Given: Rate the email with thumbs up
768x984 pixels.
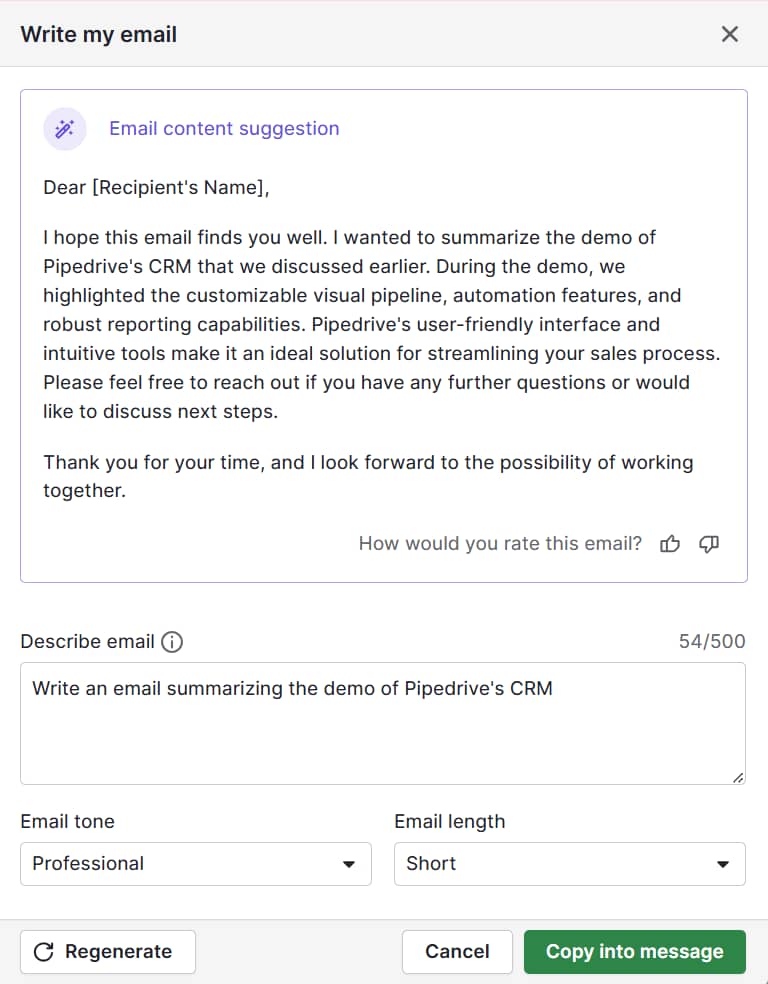Looking at the screenshot, I should (x=670, y=544).
